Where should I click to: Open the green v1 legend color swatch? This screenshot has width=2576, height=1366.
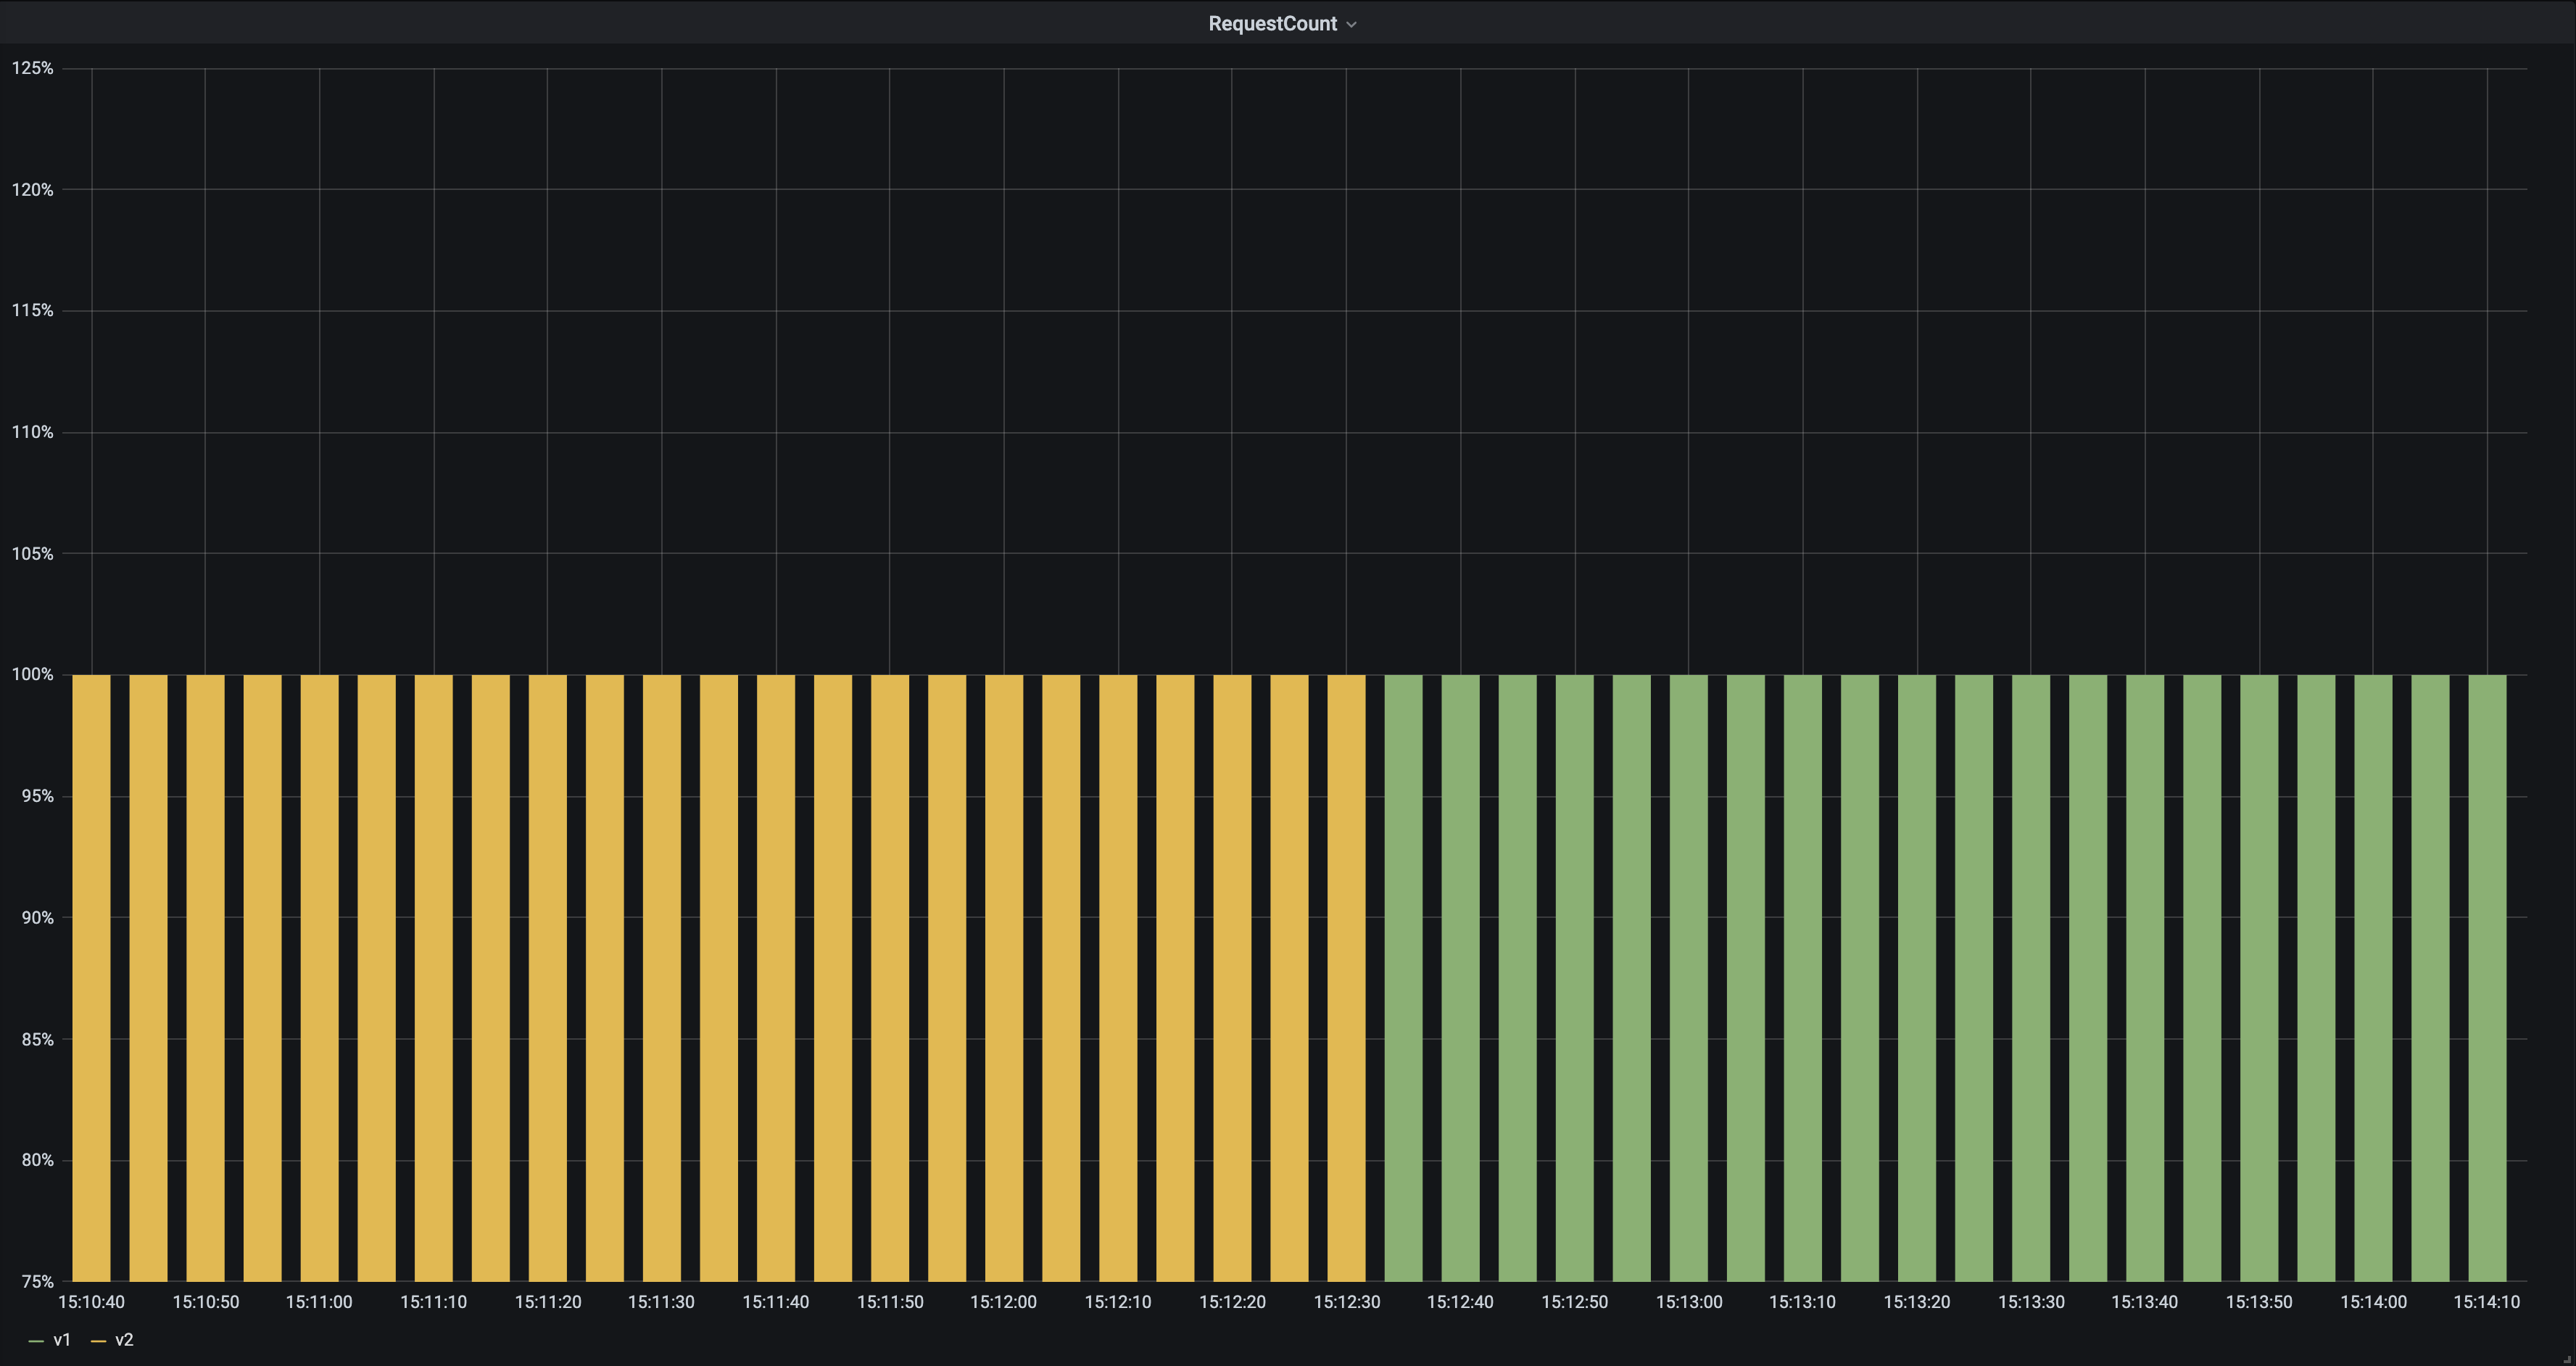click(36, 1341)
